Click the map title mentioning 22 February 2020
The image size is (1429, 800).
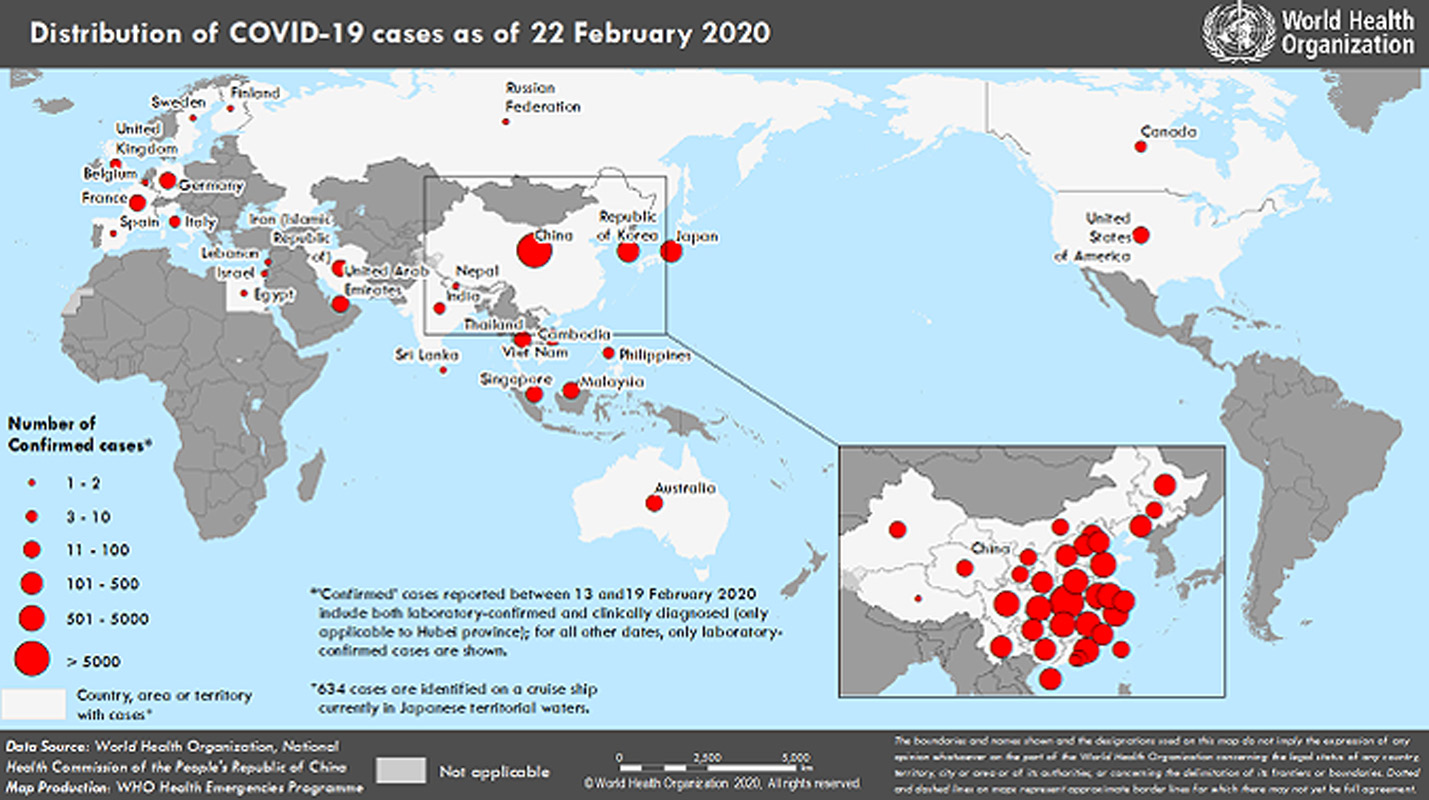pyautogui.click(x=400, y=32)
